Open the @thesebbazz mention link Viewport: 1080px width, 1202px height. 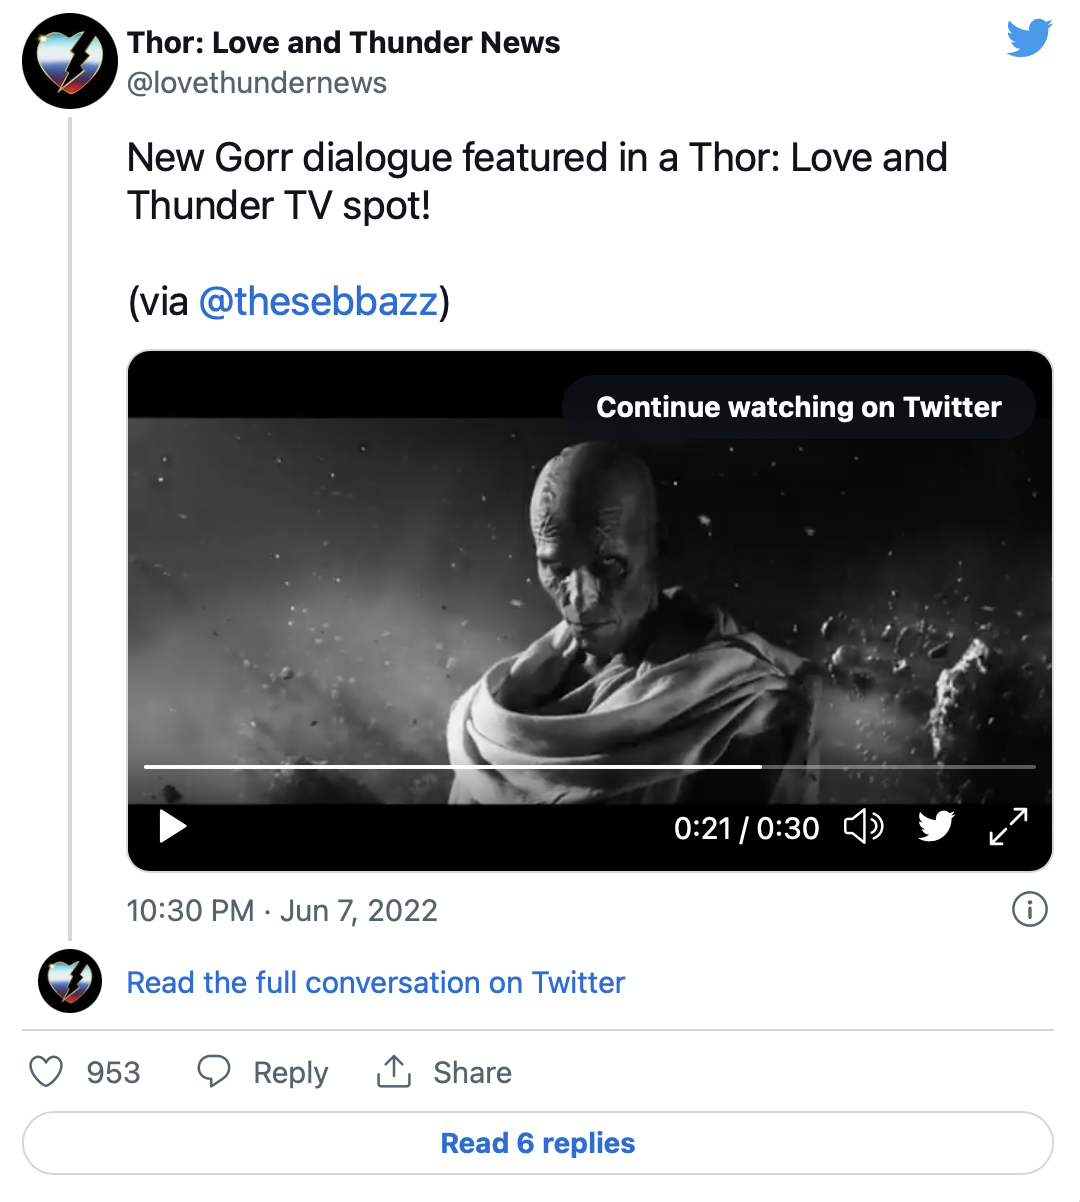(318, 302)
